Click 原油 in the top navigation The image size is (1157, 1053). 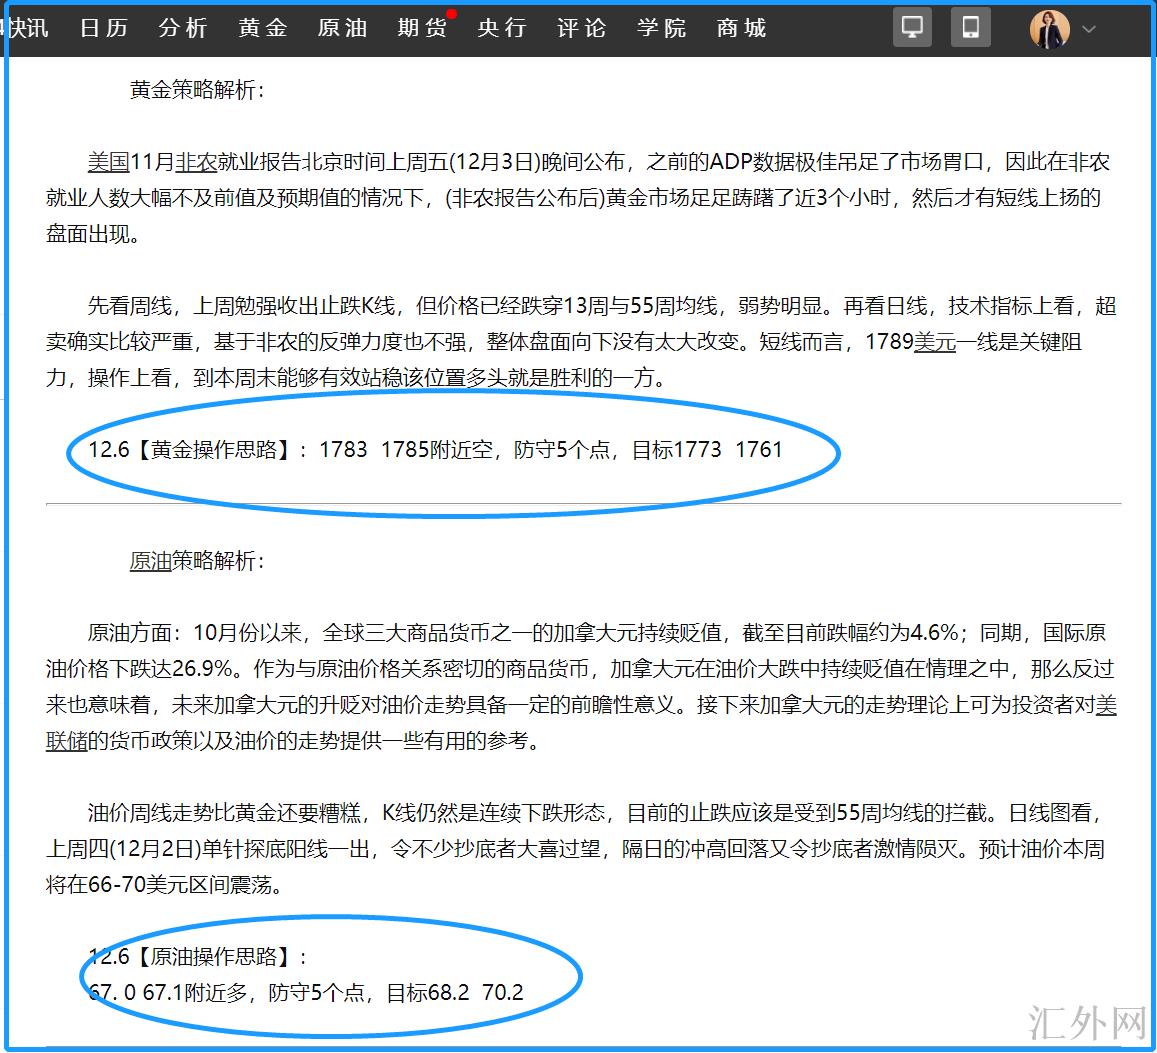point(343,28)
